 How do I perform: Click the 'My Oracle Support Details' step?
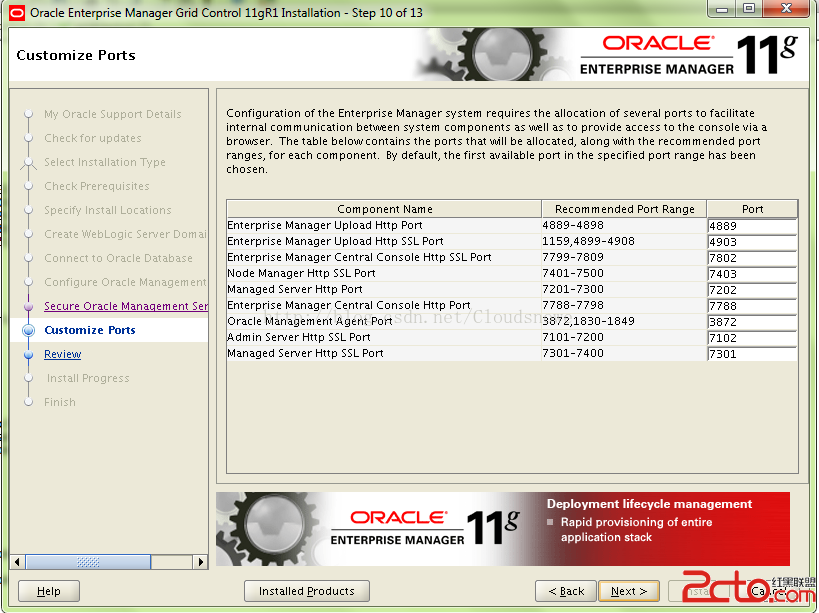click(x=113, y=114)
